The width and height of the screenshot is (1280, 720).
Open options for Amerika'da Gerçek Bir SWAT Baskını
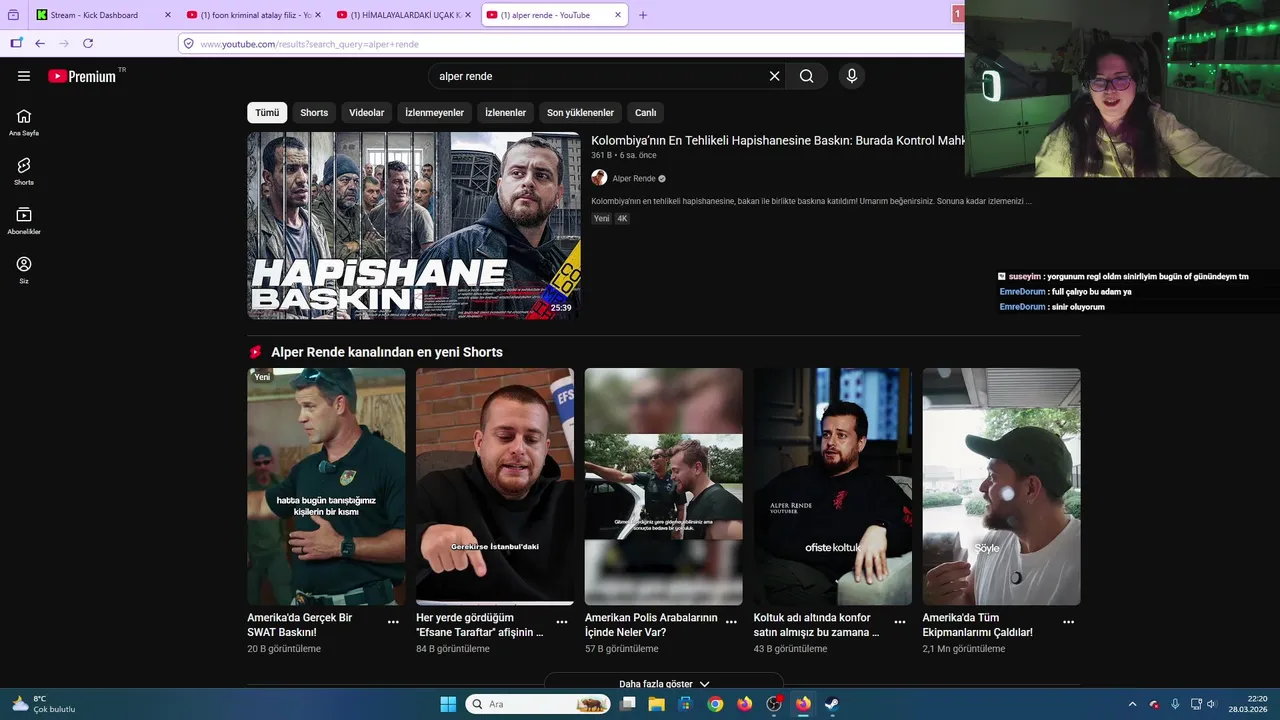[393, 622]
